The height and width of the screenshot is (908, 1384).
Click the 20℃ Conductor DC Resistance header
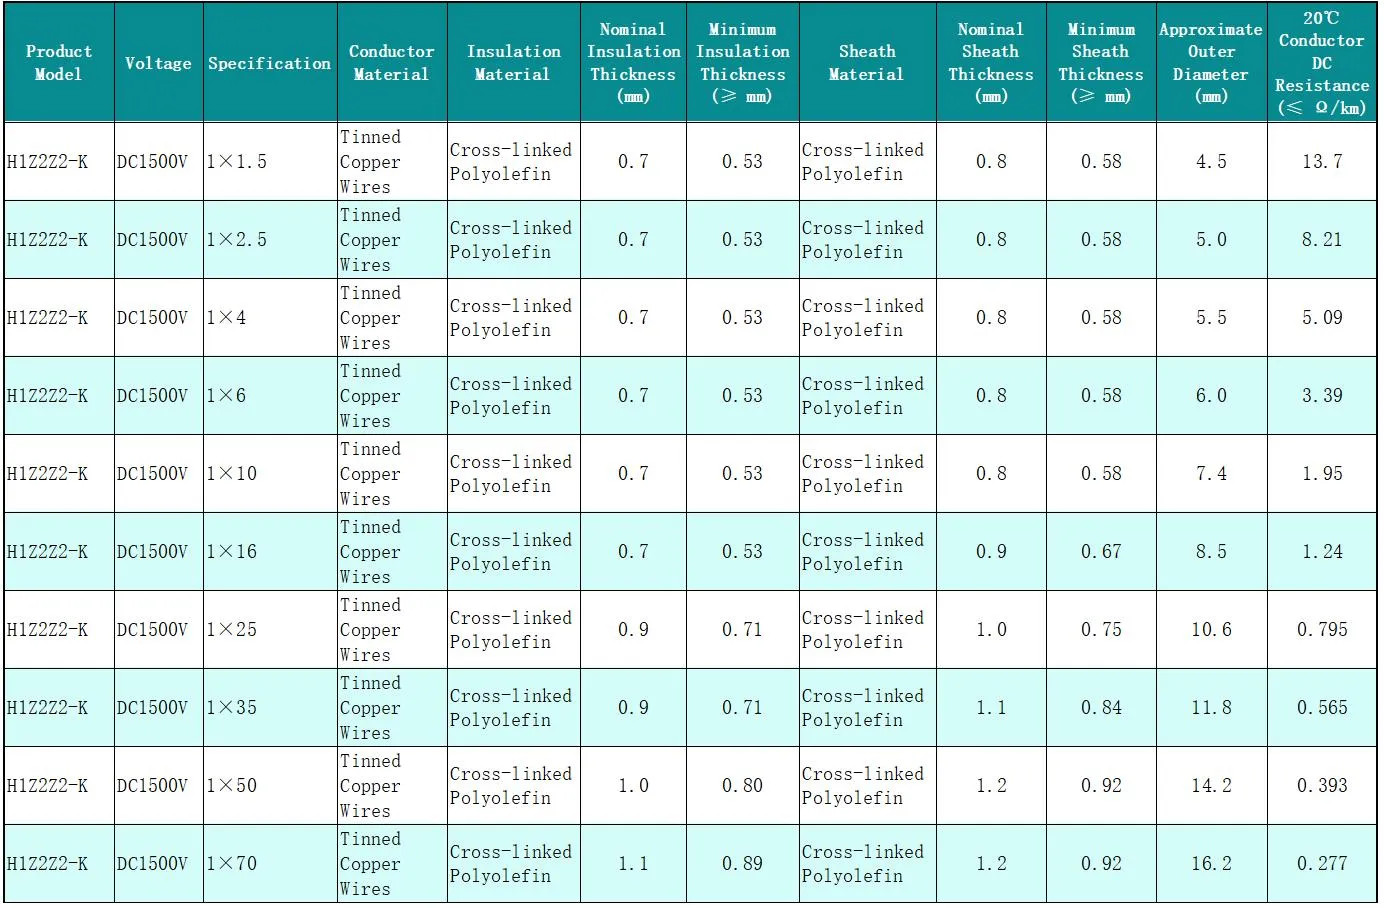pyautogui.click(x=1322, y=62)
